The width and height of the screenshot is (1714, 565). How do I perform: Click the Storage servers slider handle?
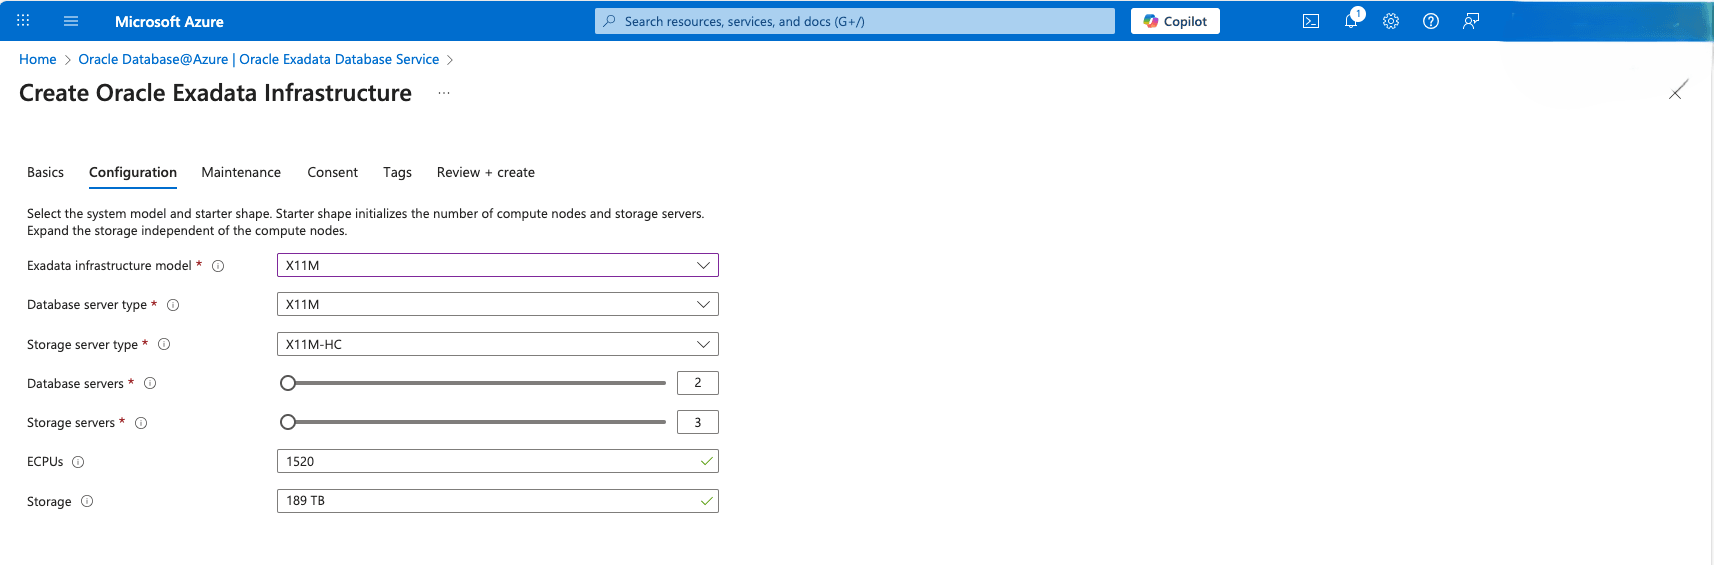tap(288, 422)
